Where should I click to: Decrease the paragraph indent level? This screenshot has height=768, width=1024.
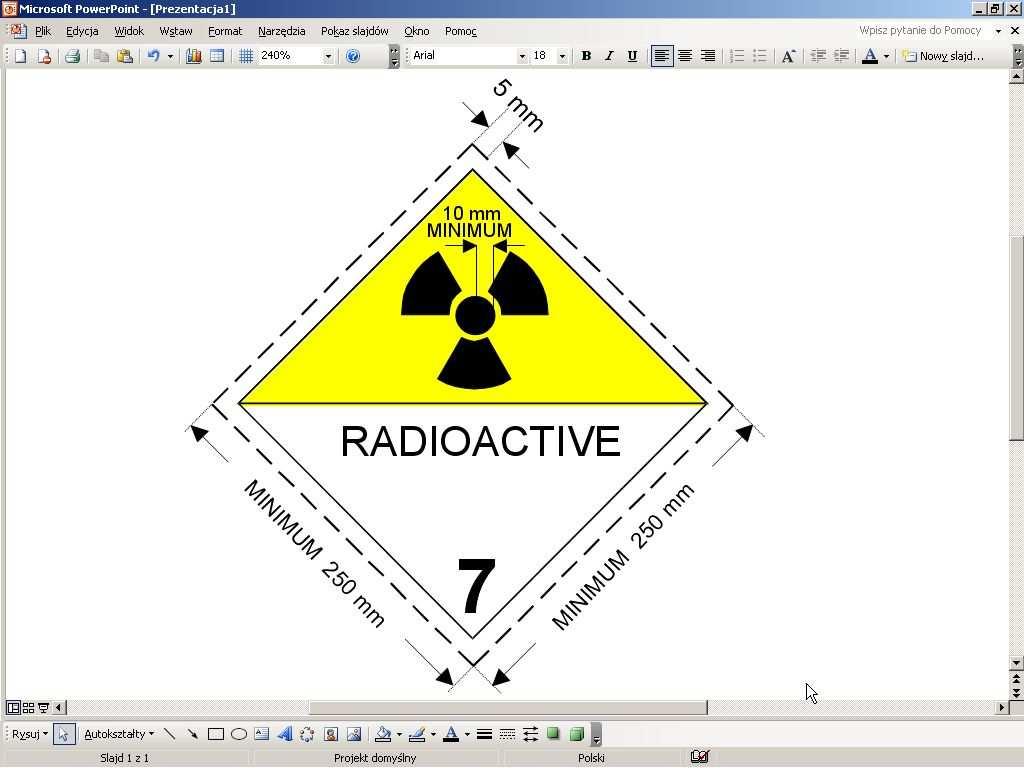click(x=818, y=56)
